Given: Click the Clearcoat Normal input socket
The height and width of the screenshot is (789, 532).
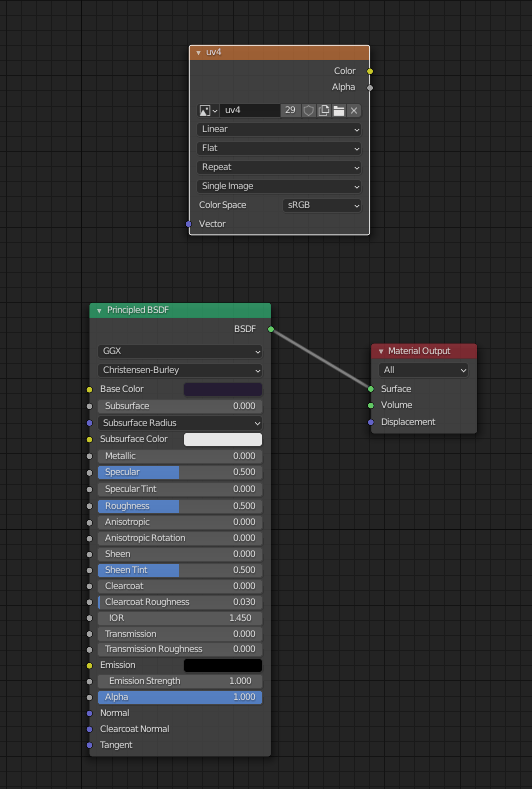Looking at the screenshot, I should point(90,729).
